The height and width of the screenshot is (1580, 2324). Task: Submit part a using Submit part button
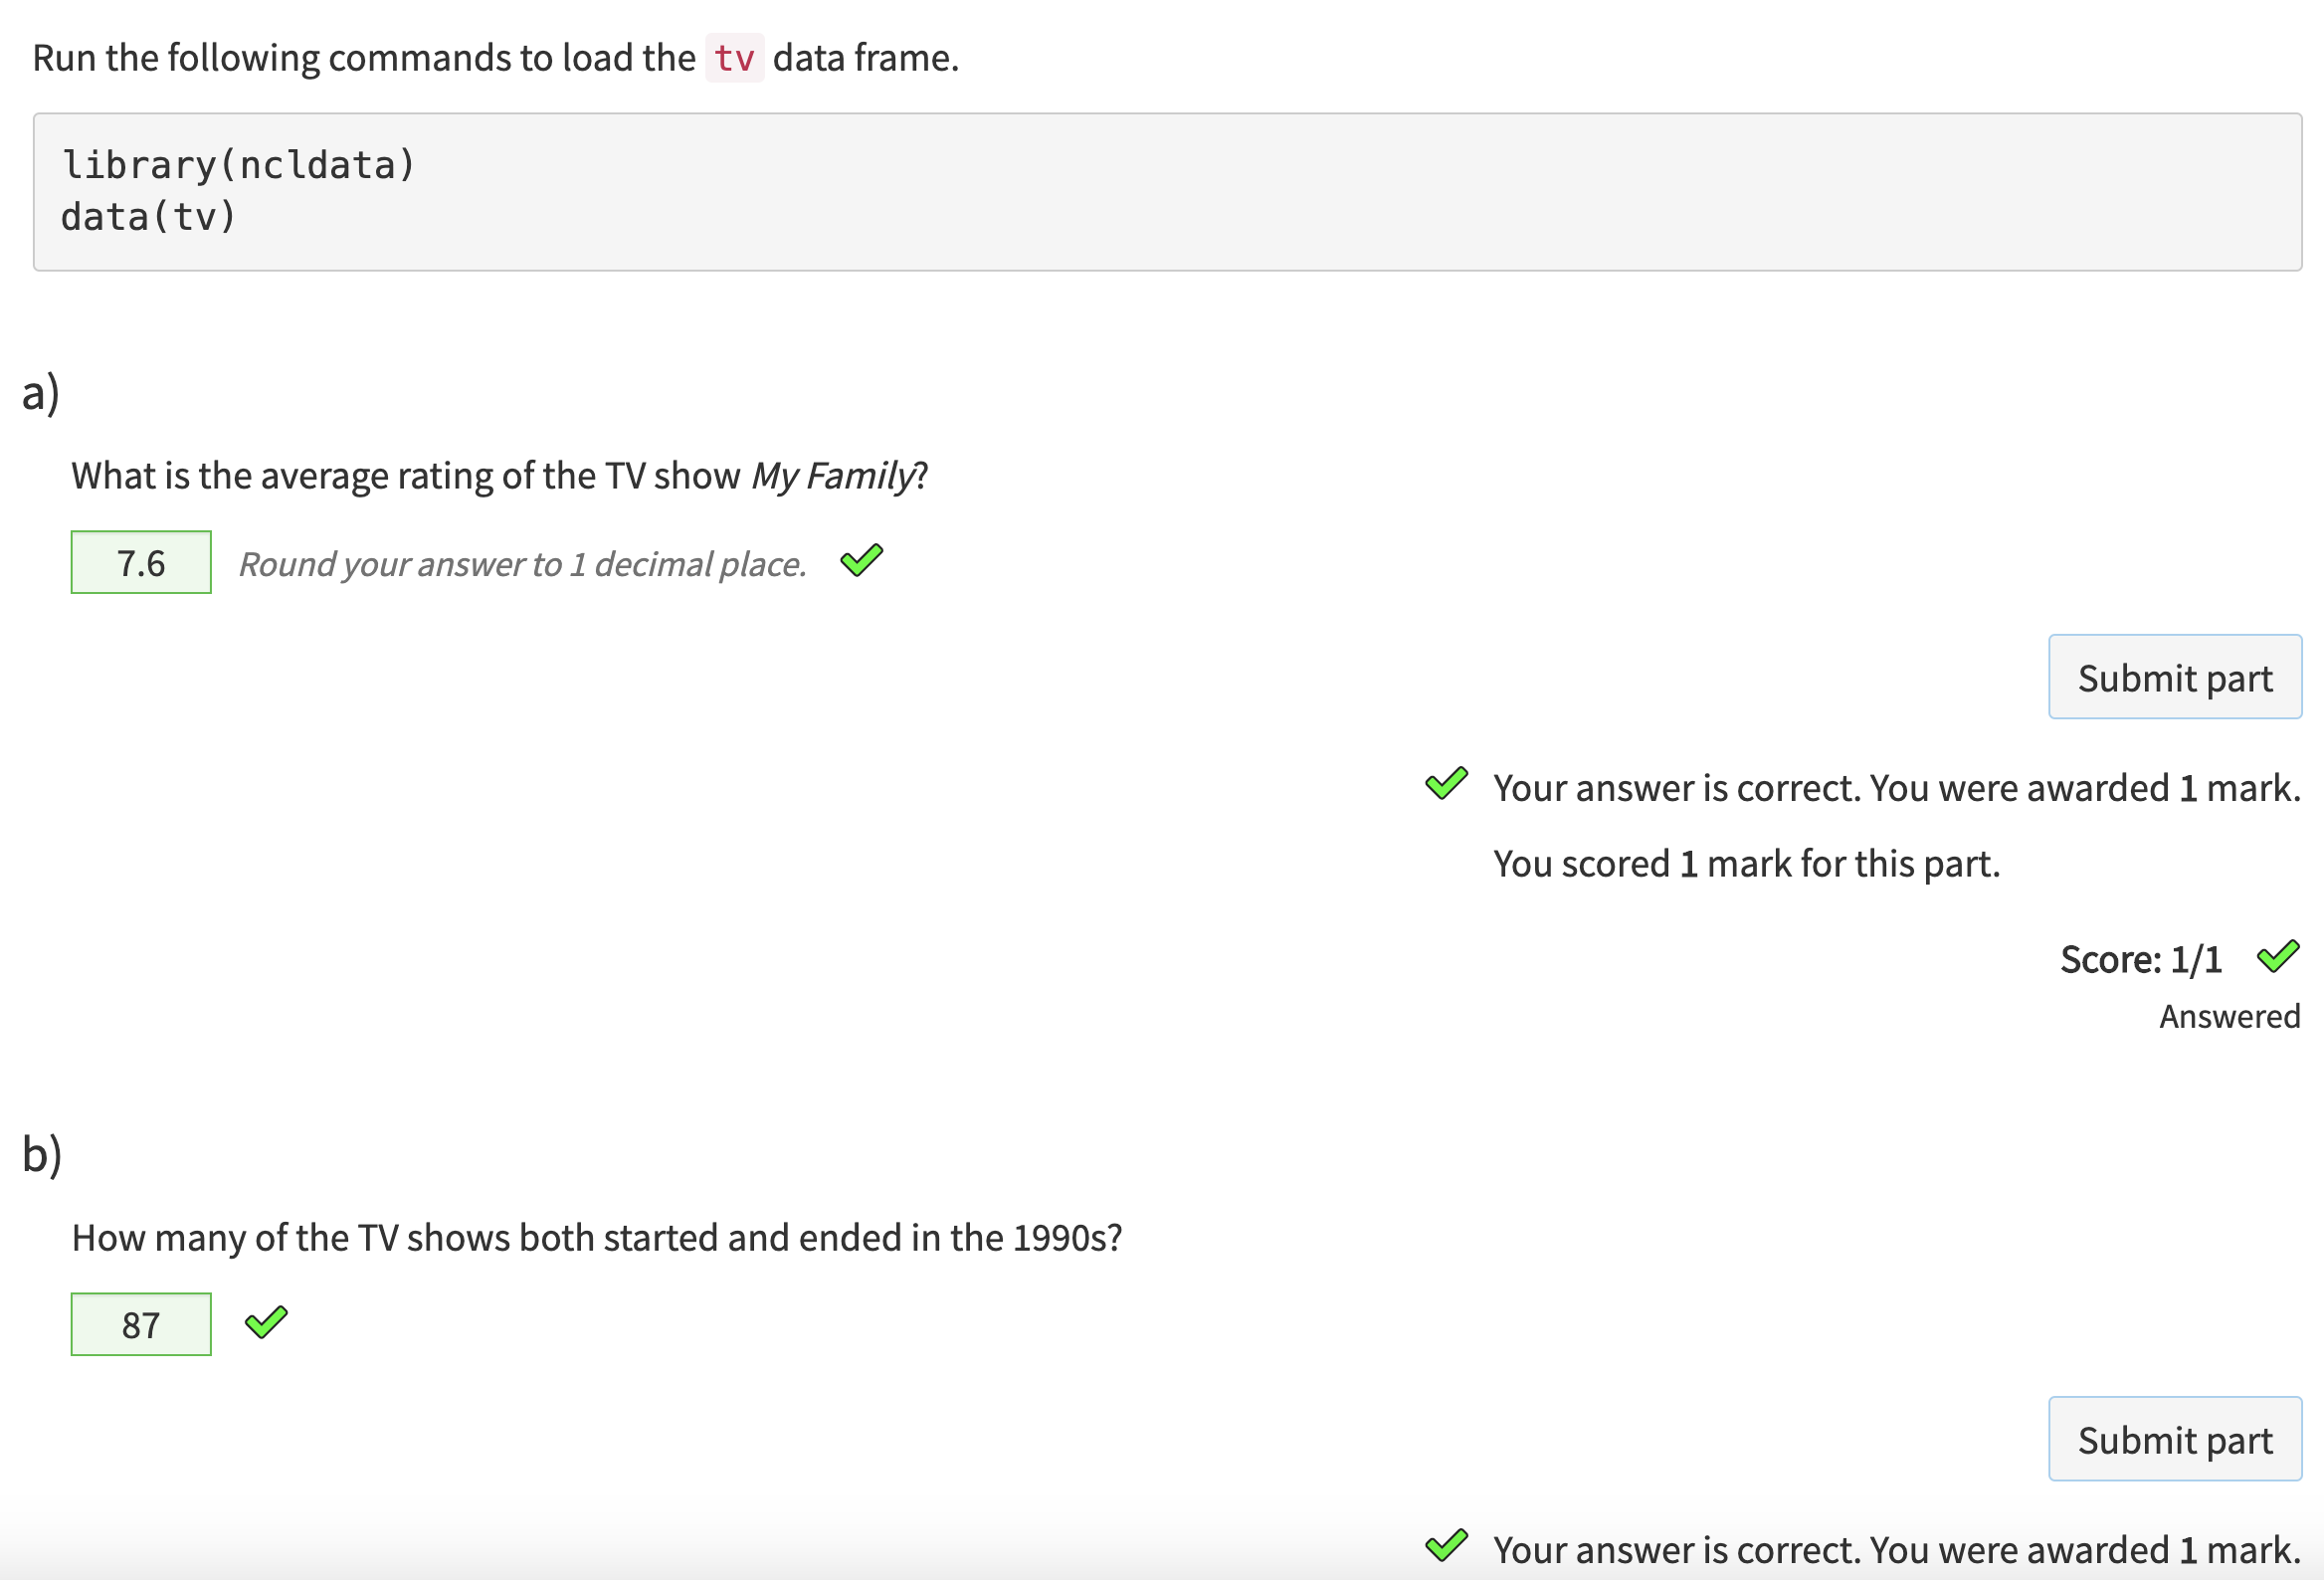point(2174,677)
